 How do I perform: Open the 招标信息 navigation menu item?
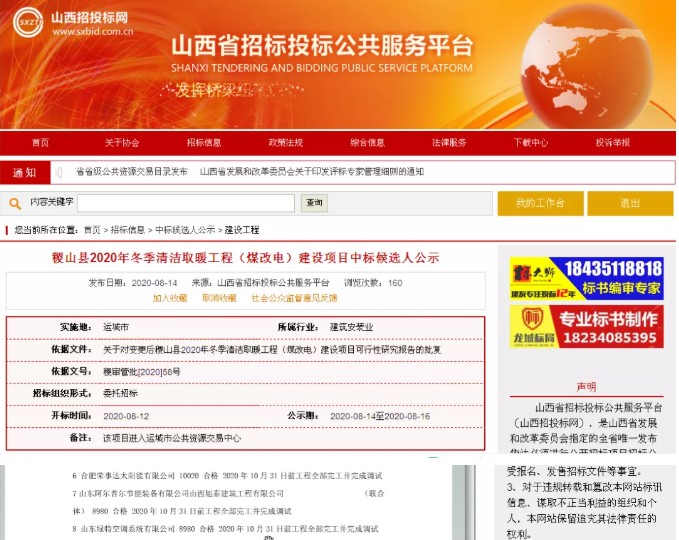click(x=204, y=143)
